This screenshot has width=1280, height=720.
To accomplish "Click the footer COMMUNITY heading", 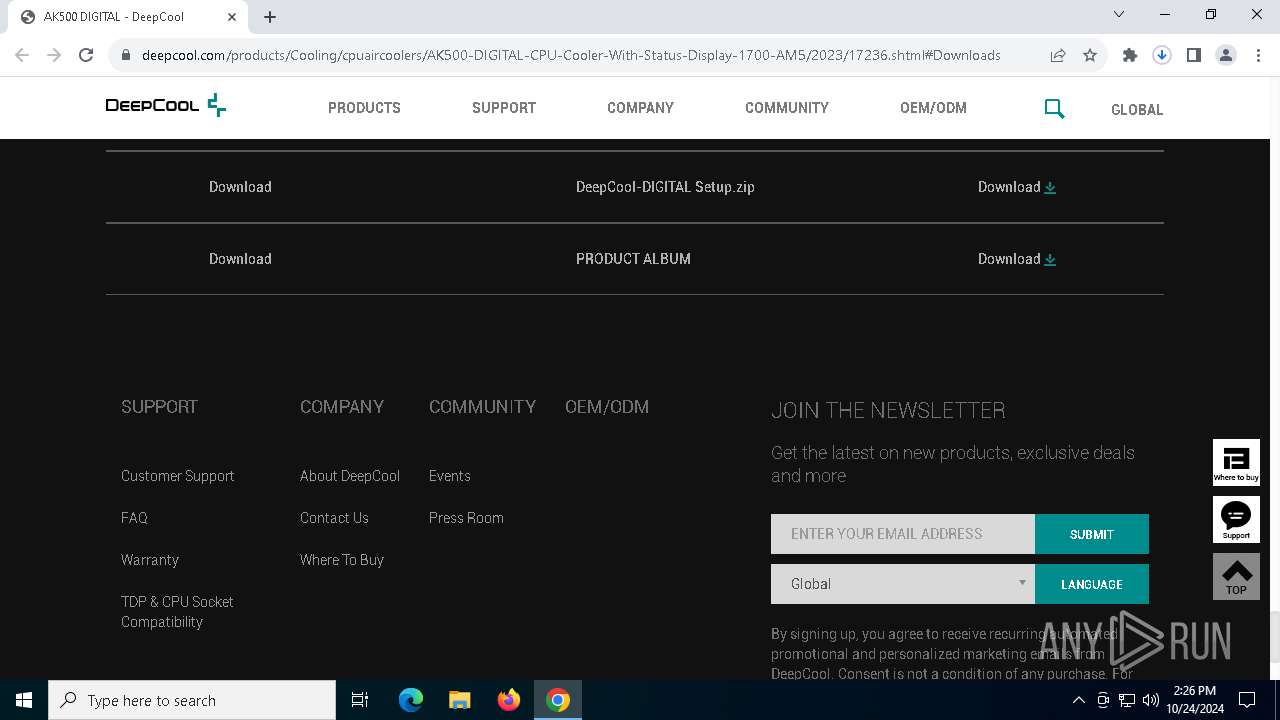I will pyautogui.click(x=483, y=407).
